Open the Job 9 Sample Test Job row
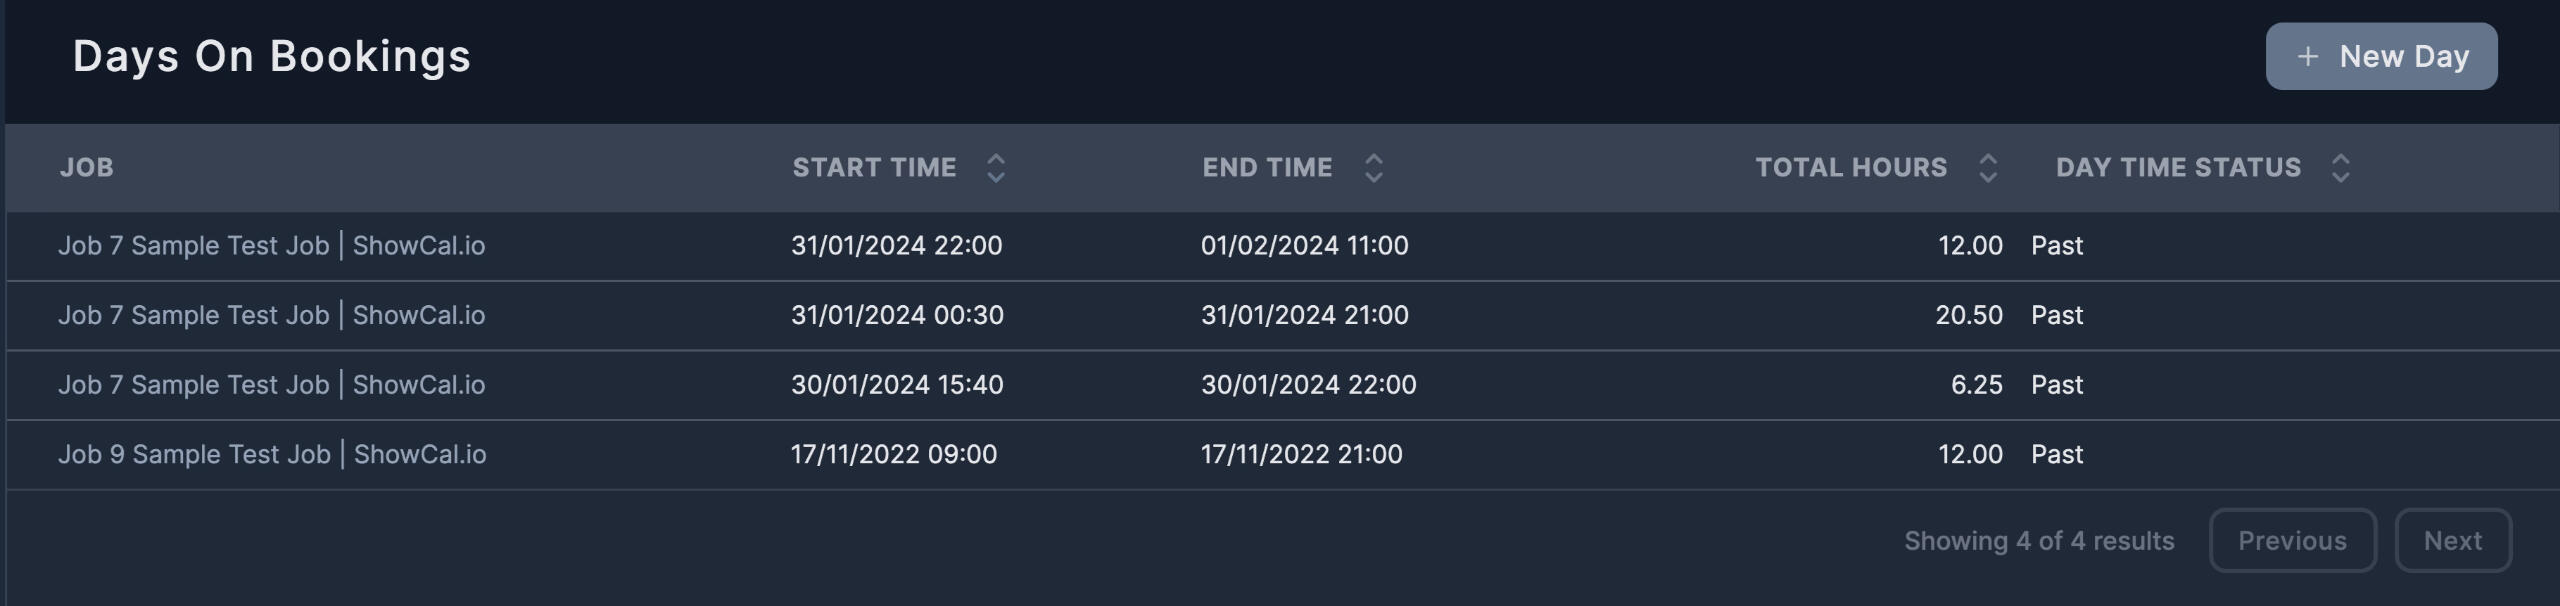 pyautogui.click(x=272, y=455)
